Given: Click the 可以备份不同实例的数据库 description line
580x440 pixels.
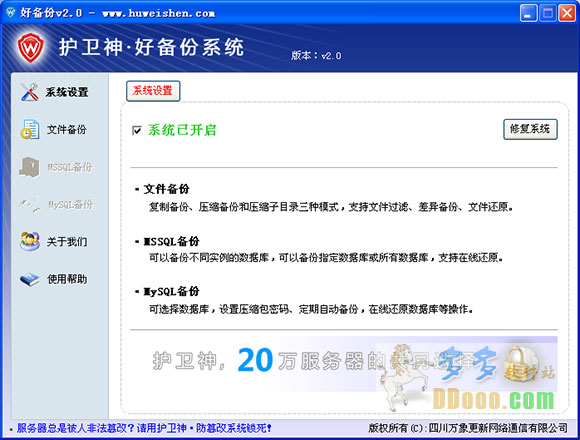Looking at the screenshot, I should 326,258.
